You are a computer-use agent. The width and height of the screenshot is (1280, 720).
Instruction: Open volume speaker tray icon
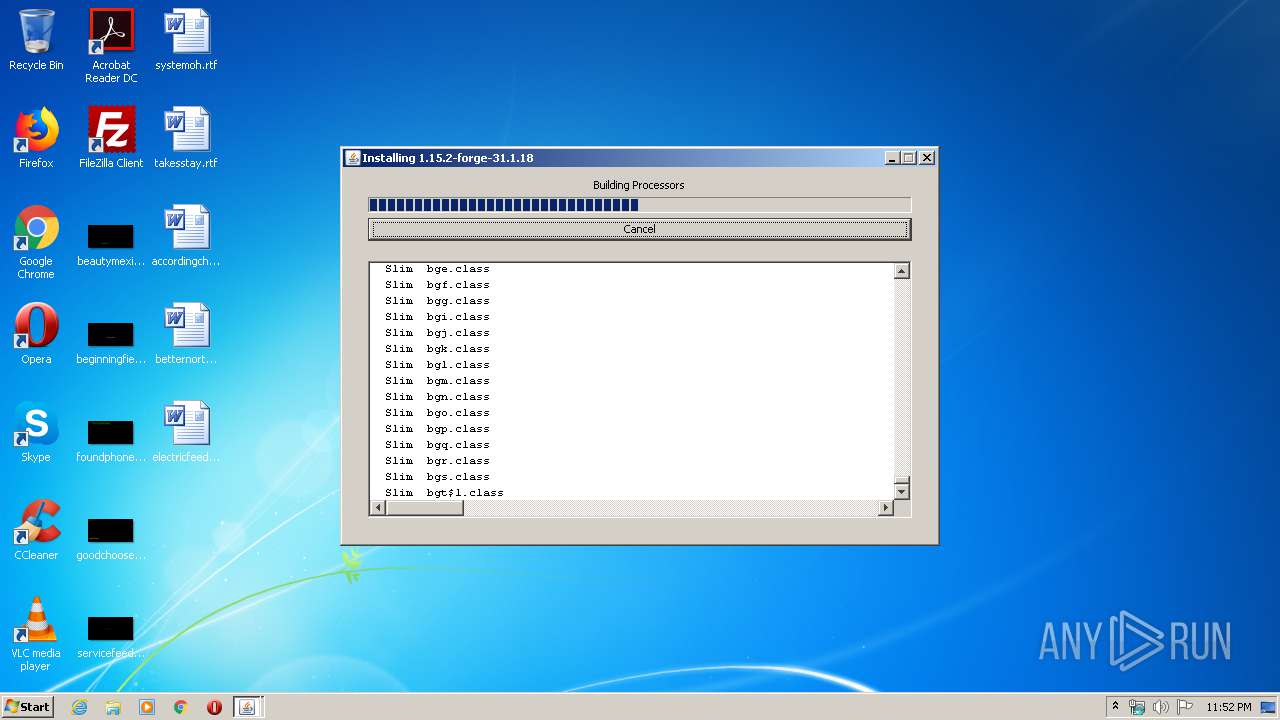(1160, 707)
